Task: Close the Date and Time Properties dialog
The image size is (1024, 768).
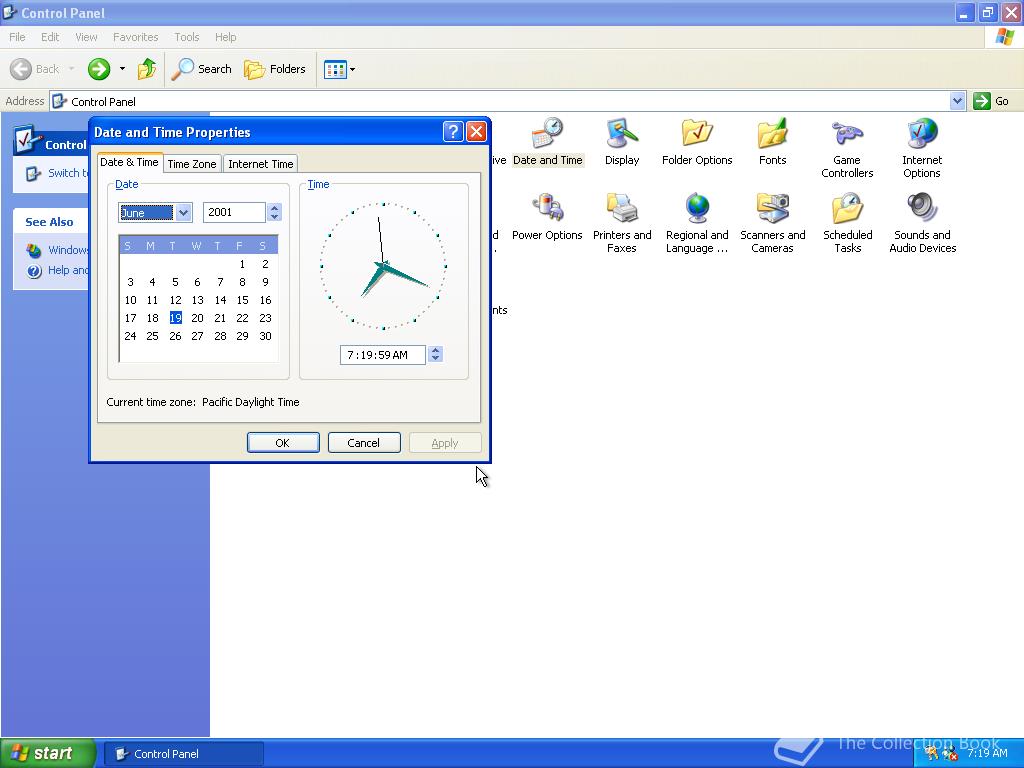Action: click(477, 132)
